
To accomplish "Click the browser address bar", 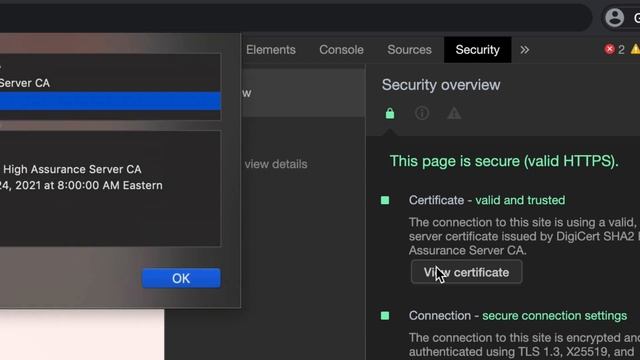I will click(x=296, y=18).
